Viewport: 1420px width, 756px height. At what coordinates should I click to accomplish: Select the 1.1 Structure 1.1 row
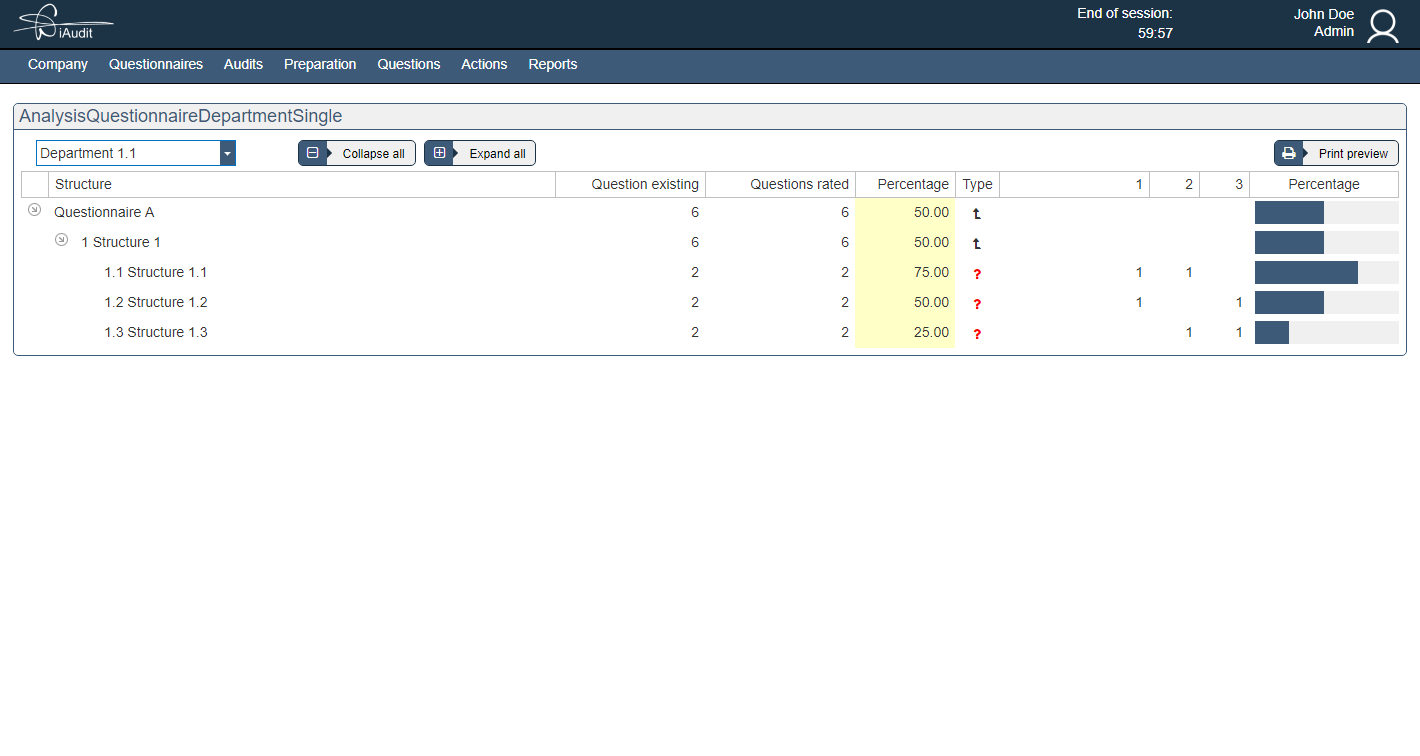click(x=710, y=272)
